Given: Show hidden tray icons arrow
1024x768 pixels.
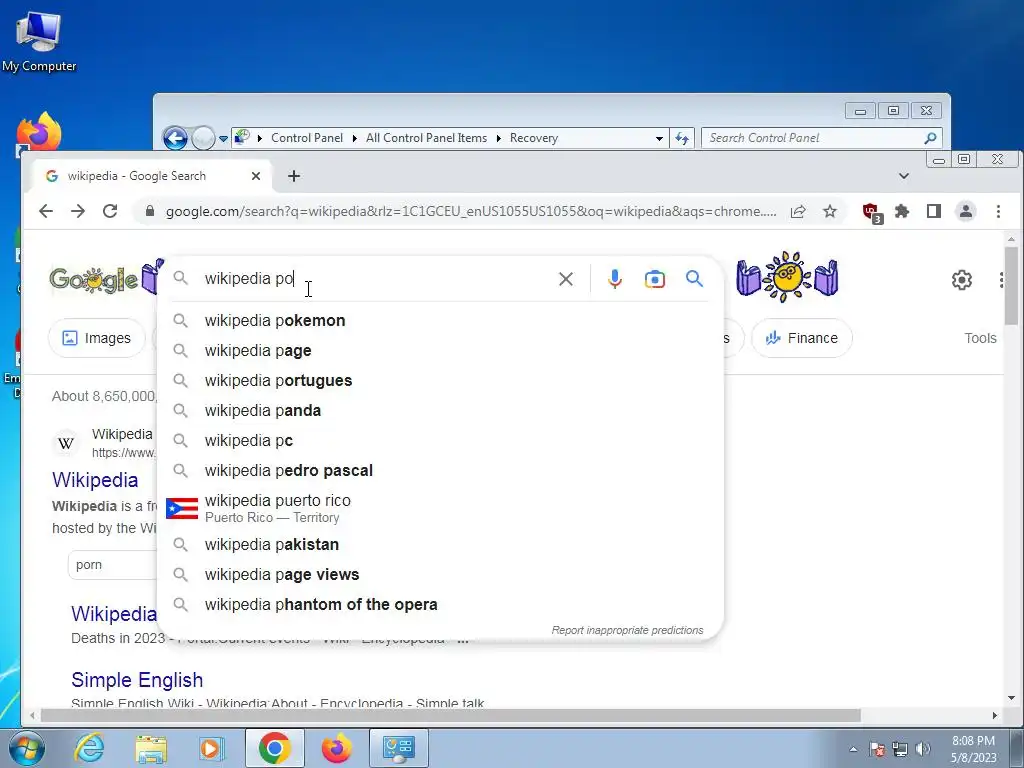Looking at the screenshot, I should [x=853, y=749].
